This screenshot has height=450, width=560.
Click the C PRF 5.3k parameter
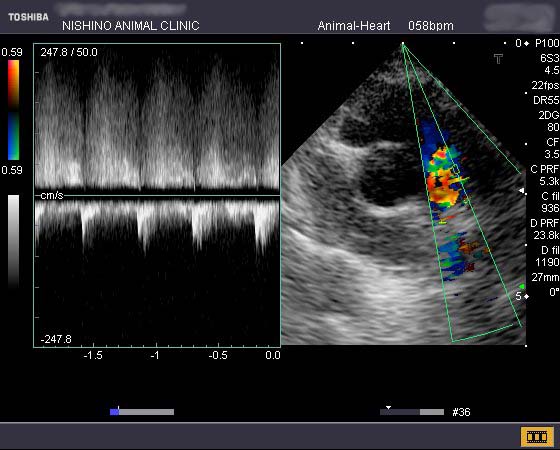tap(545, 175)
